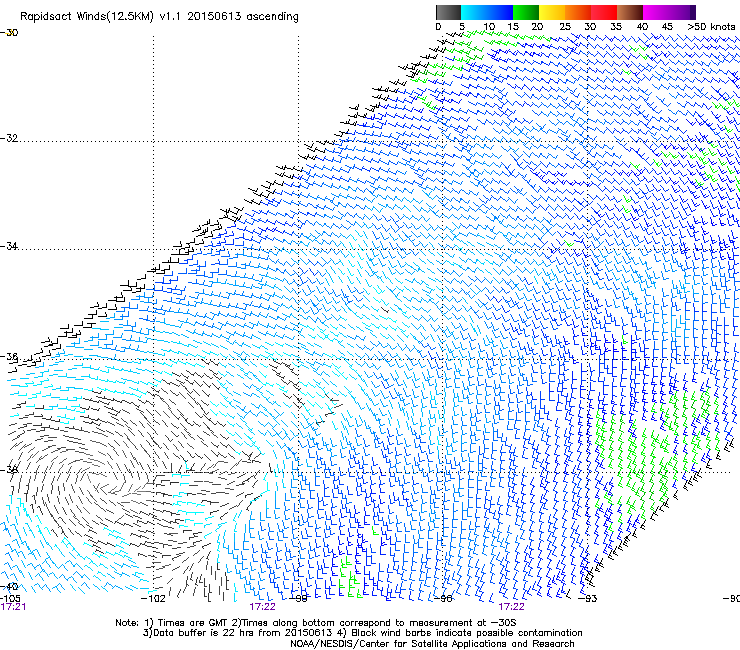Select the yellow 20-25 knots color segment
740x650 pixels.
552,12
